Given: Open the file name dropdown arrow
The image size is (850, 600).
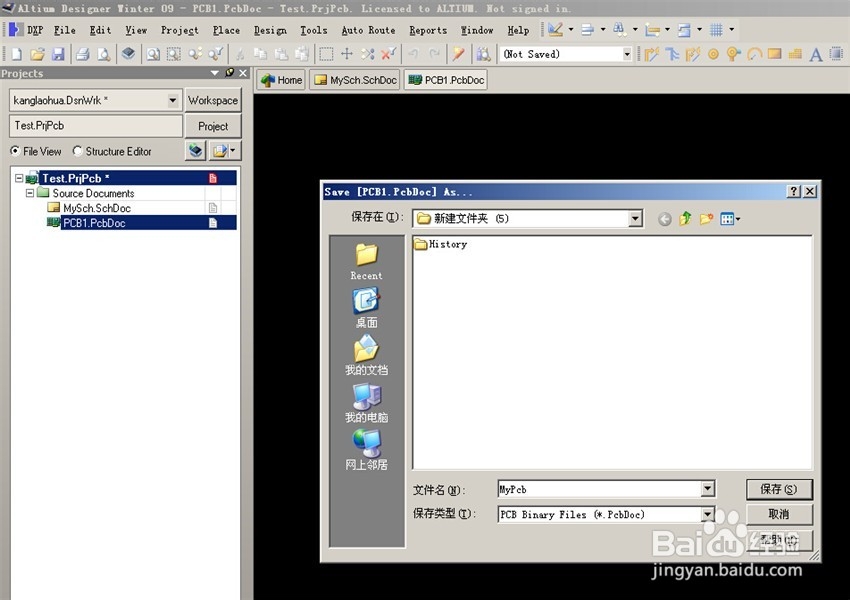Looking at the screenshot, I should coord(707,489).
